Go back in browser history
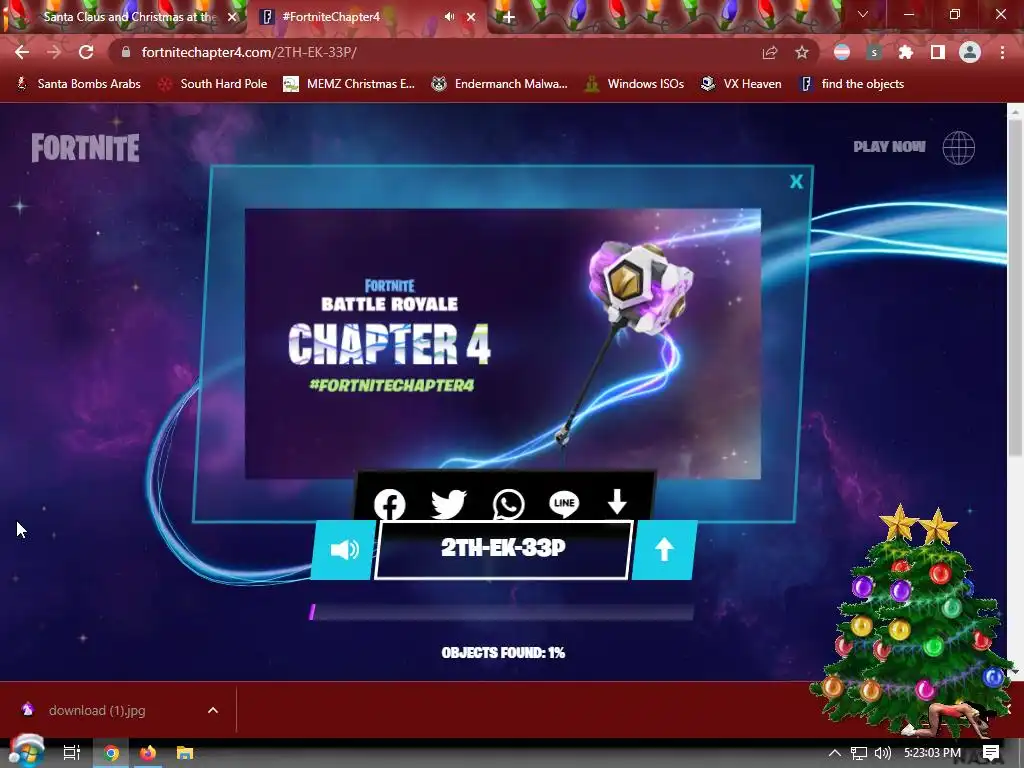The height and width of the screenshot is (768, 1024). pos(22,52)
